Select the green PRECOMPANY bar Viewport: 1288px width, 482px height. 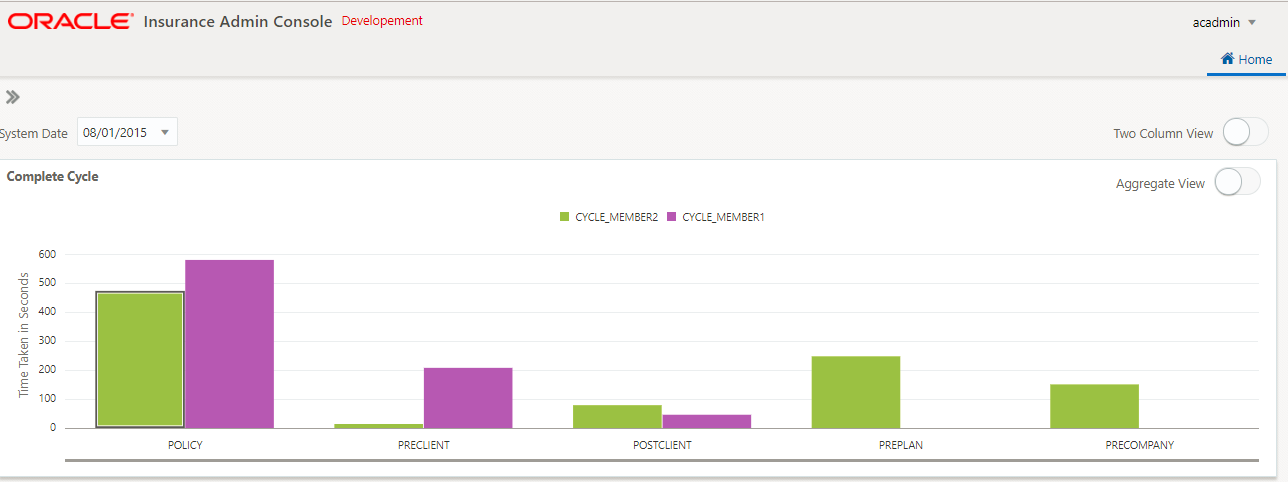(1094, 406)
